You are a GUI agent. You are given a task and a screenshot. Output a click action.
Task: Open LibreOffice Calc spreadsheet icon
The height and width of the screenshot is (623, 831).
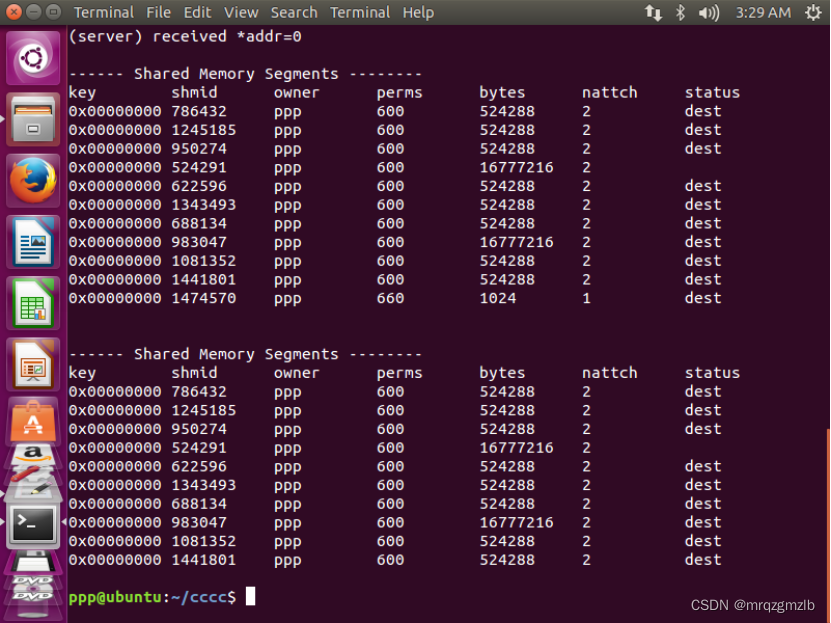(33, 303)
